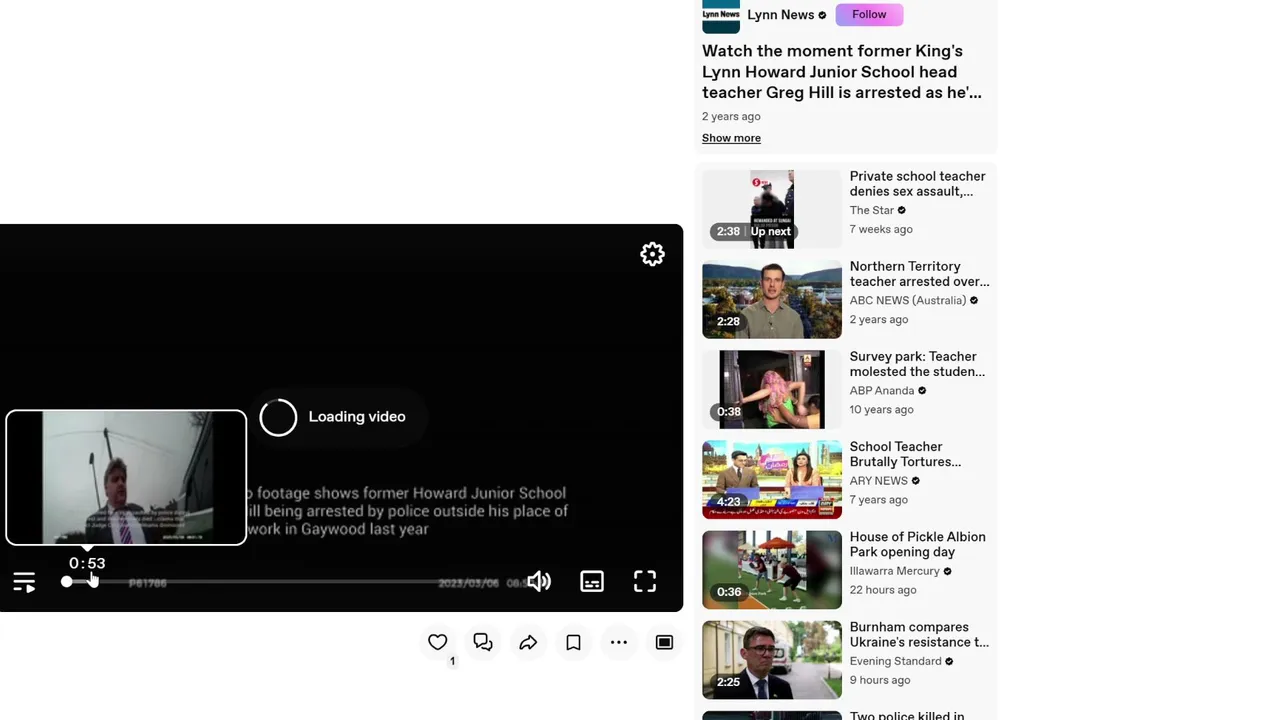Screen dimensions: 1280x720
Task: Open 'Private school teacher denies sex assault' title
Action: [917, 184]
